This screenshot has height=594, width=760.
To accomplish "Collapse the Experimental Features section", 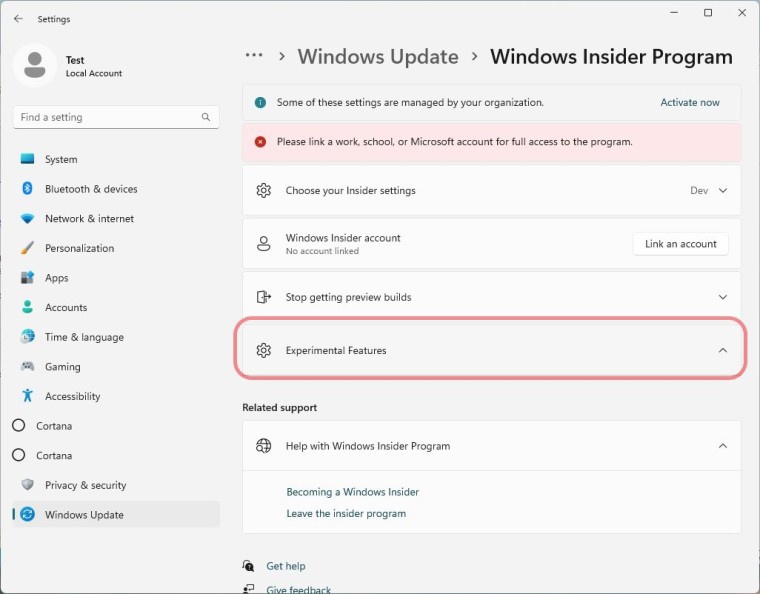I will pos(722,350).
